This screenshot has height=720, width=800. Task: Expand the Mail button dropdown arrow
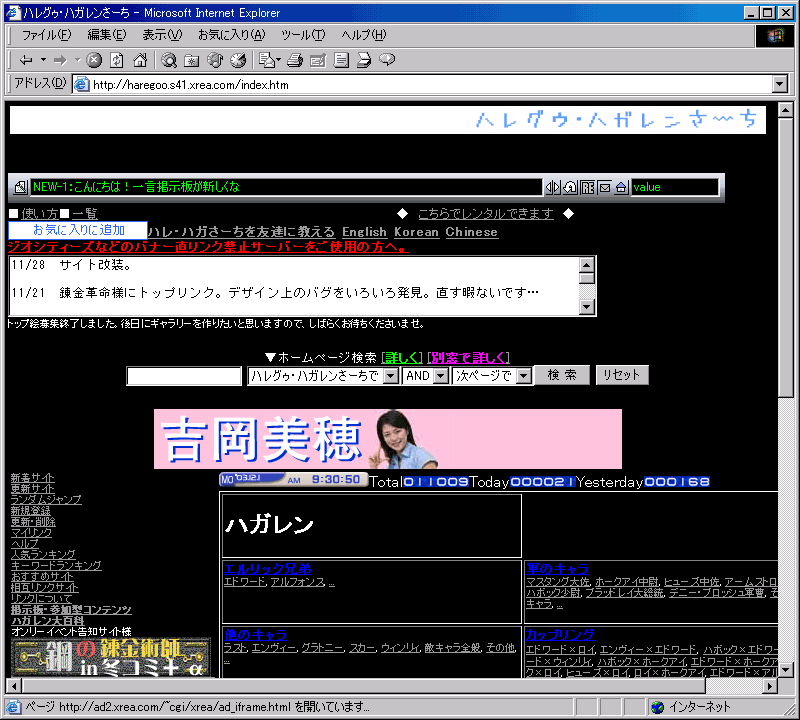tap(278, 60)
